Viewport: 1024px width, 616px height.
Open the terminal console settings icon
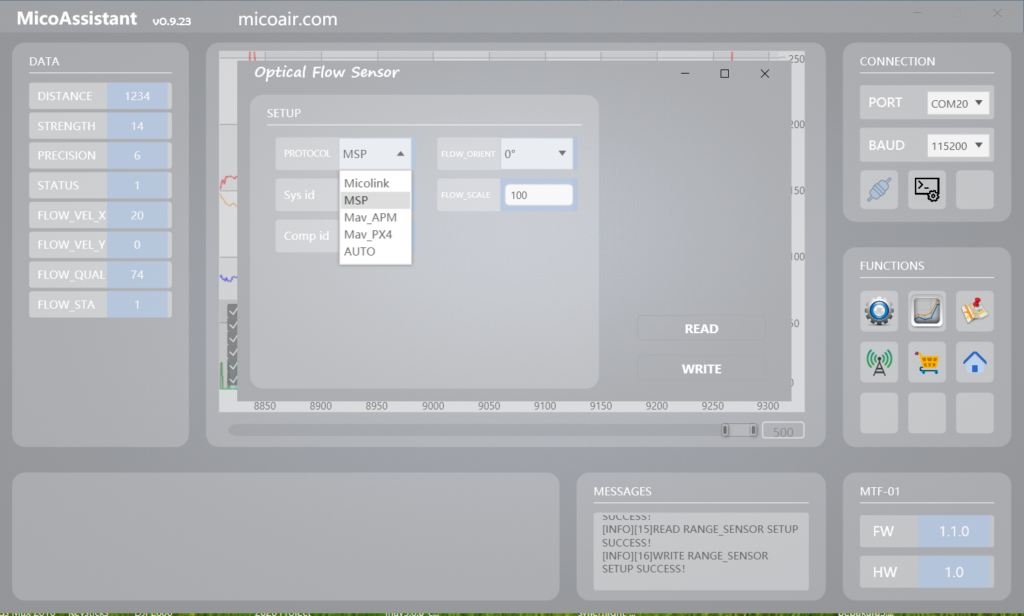click(x=927, y=190)
